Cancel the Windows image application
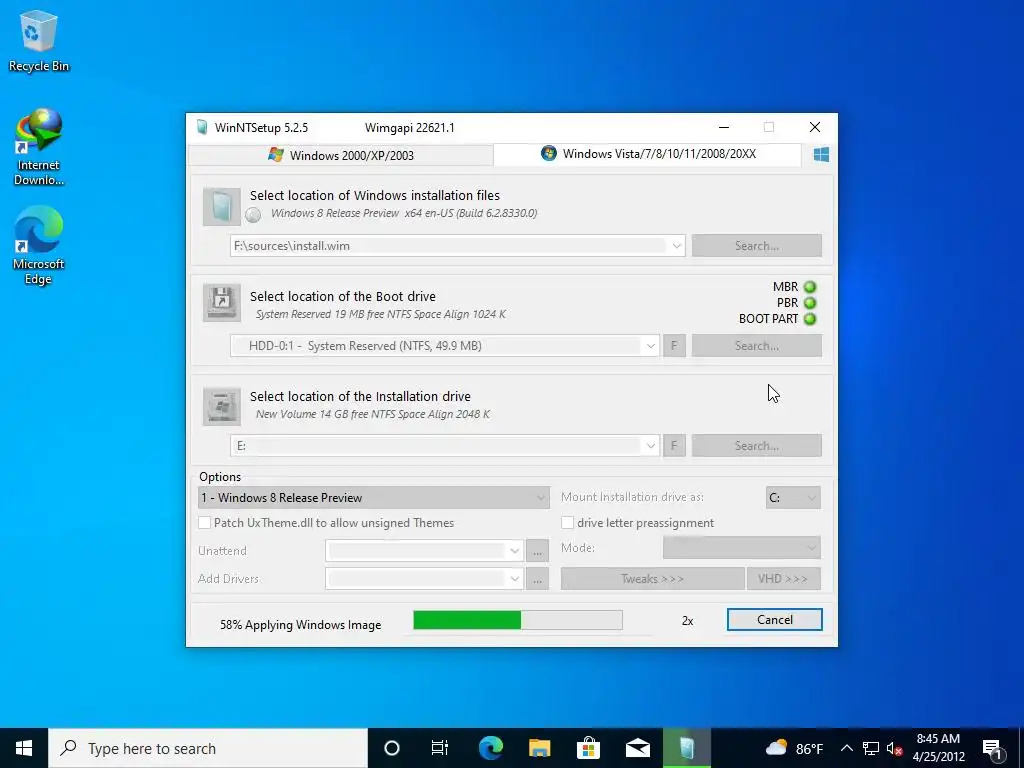Screen dimensions: 1024x768 (x=775, y=620)
